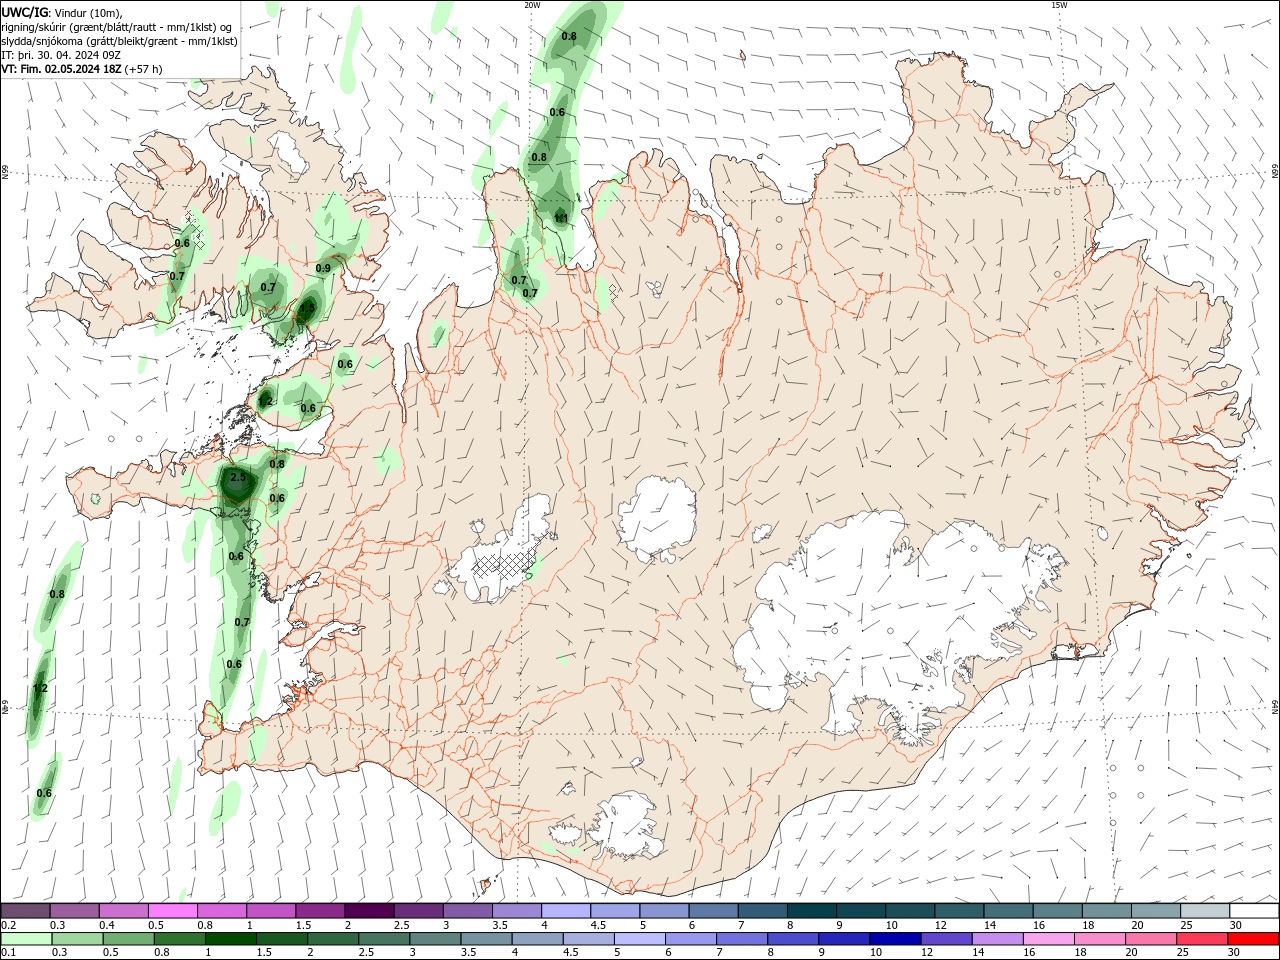The height and width of the screenshot is (960, 1280).
Task: Click the 1.1 precipitation value on the map
Action: pyautogui.click(x=561, y=217)
